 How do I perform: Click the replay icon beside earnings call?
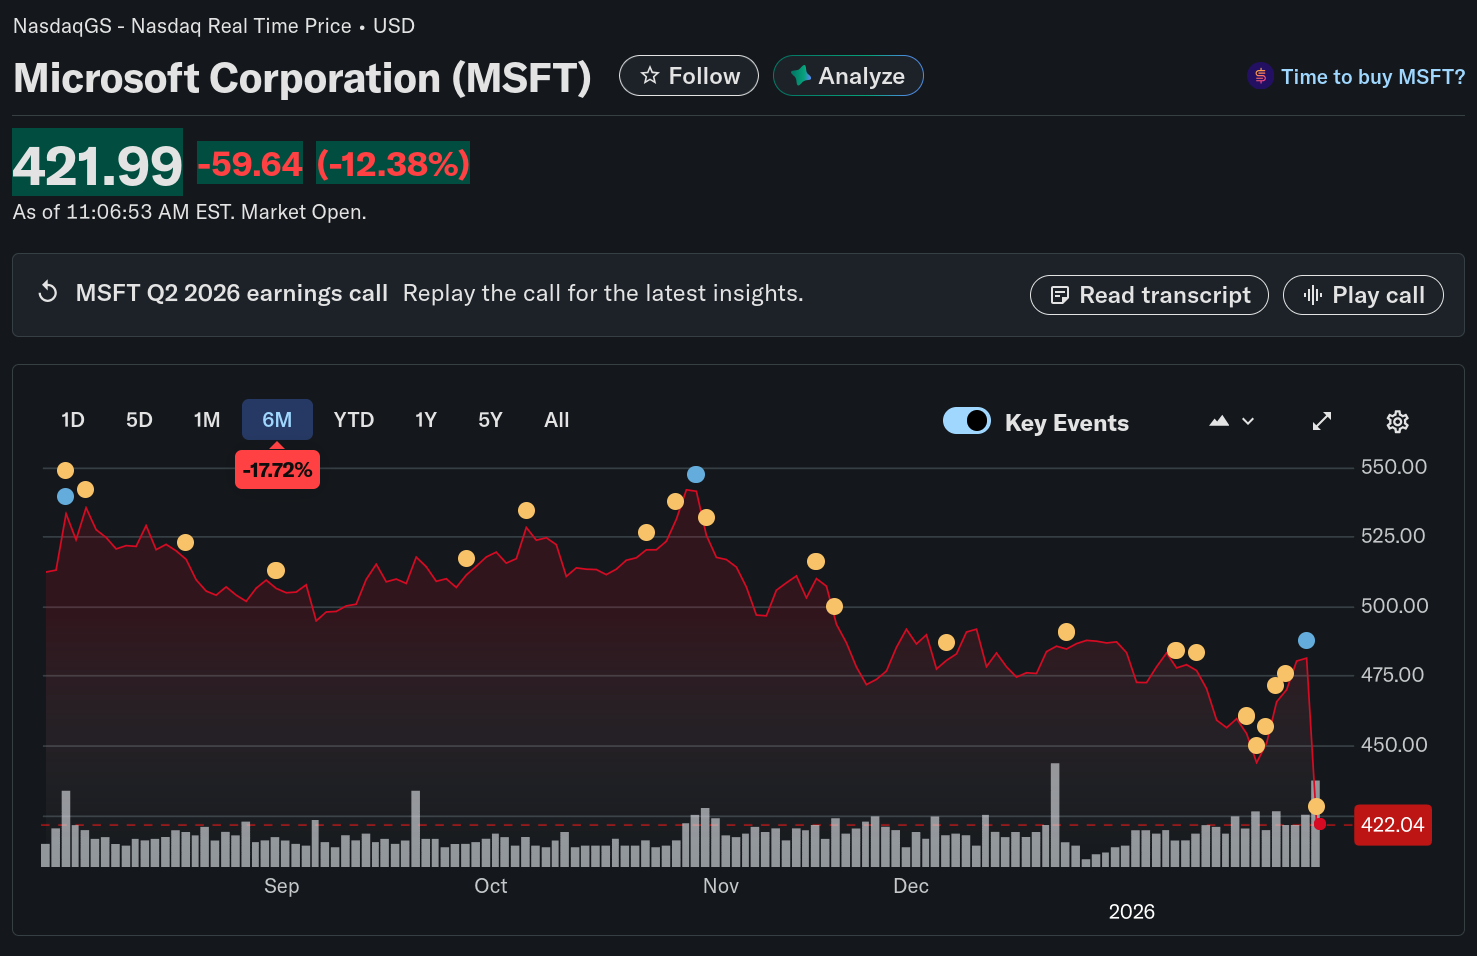click(48, 293)
